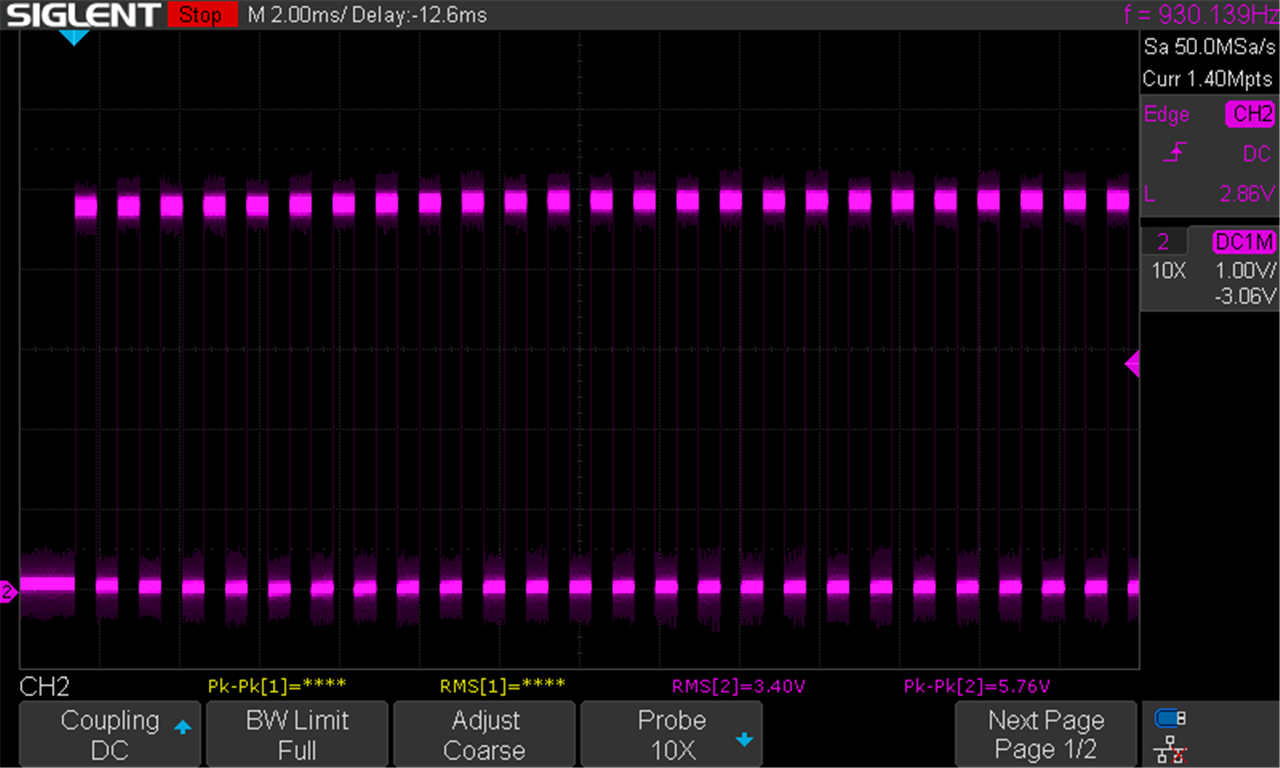Click the 10X probe label in channel box
This screenshot has height=768, width=1280.
pyautogui.click(x=1168, y=271)
